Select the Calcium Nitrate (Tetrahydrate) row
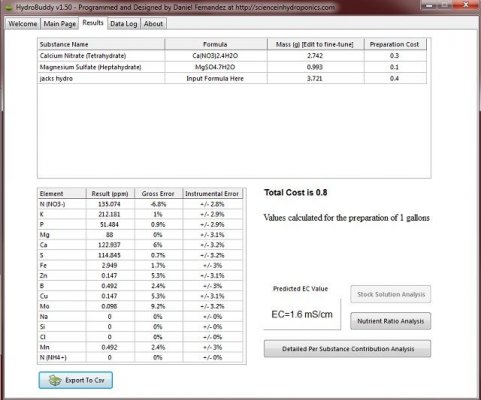This screenshot has height=400, width=481. tap(232, 56)
